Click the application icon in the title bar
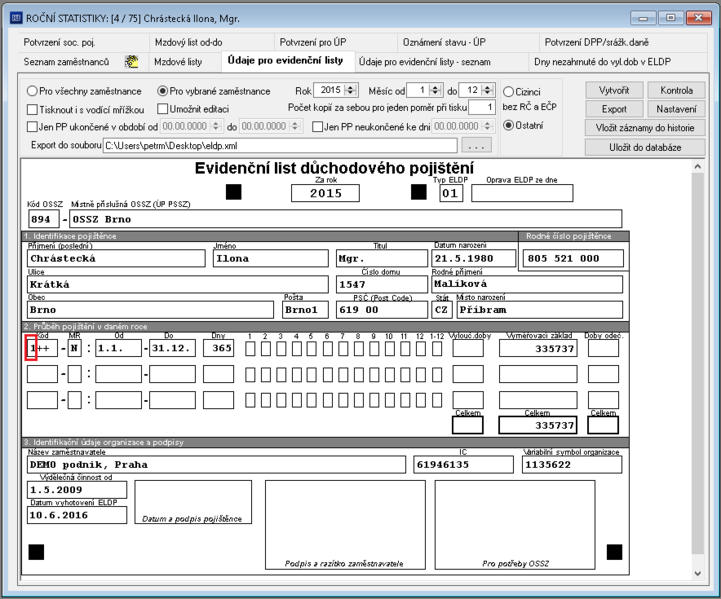The image size is (721, 599). (x=16, y=18)
